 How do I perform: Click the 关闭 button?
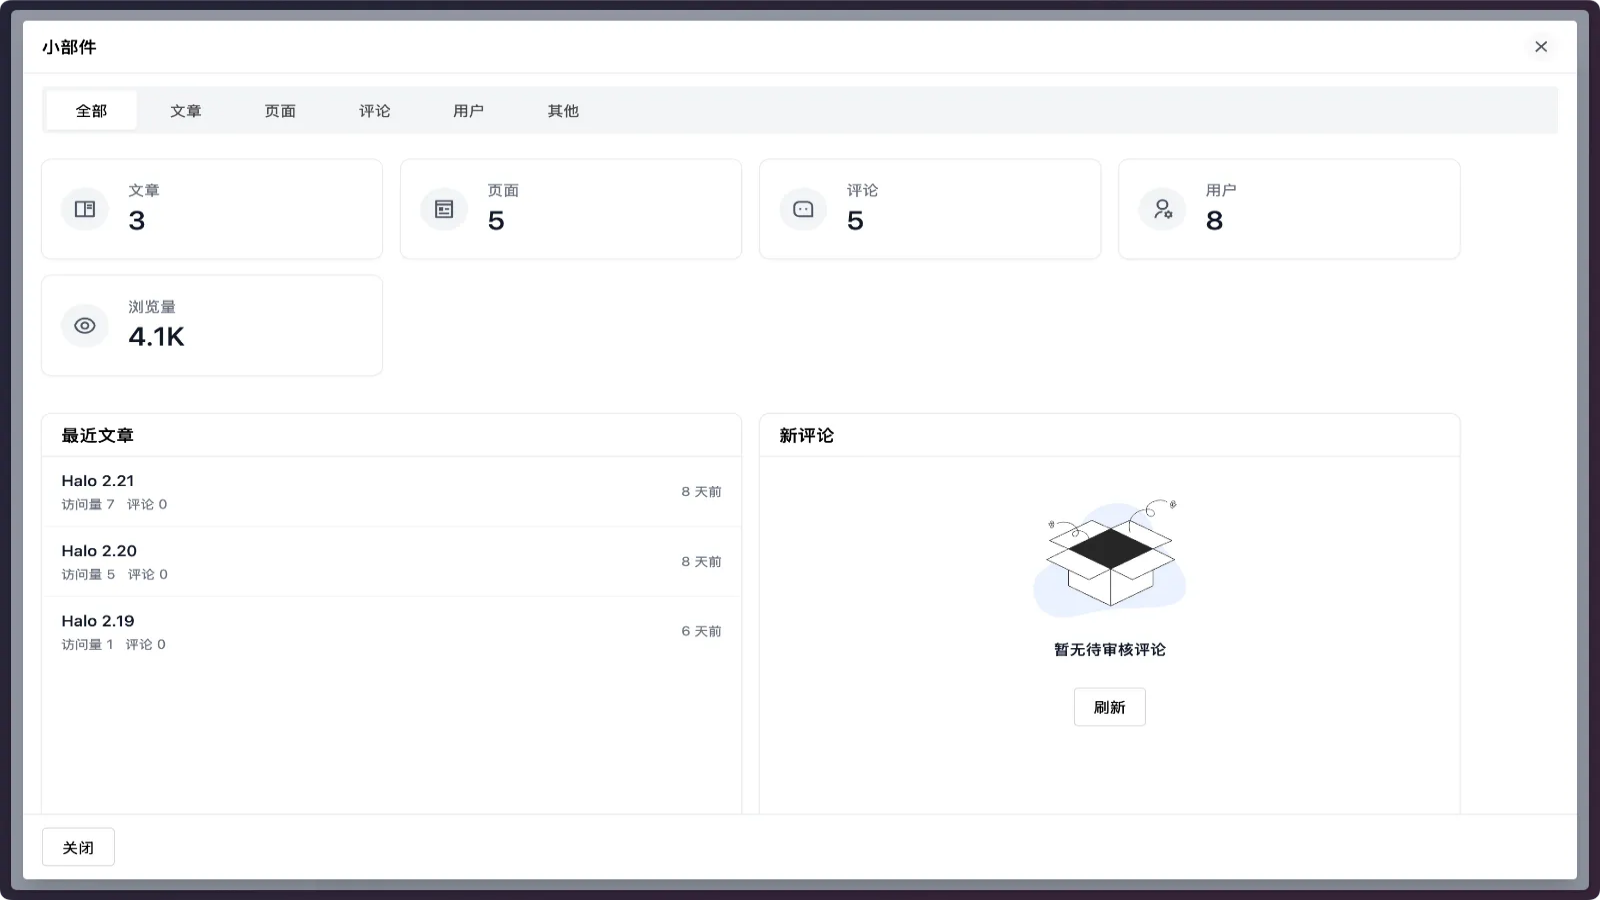(78, 846)
